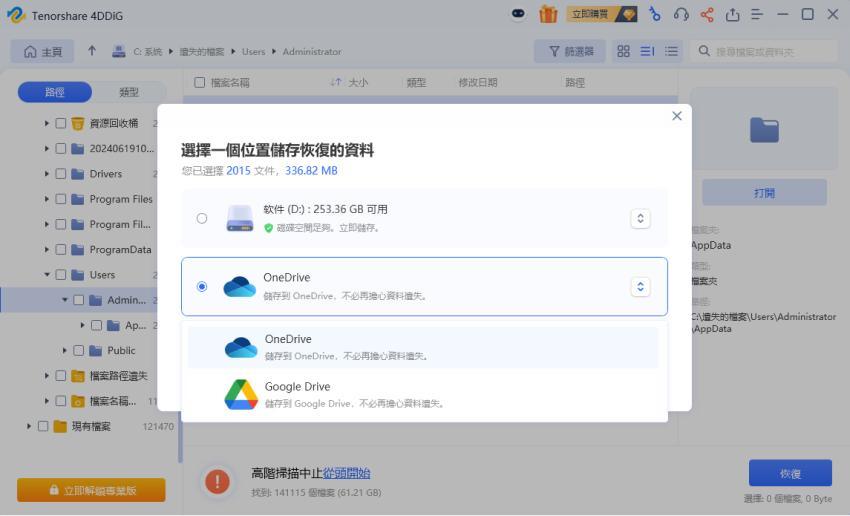850x516 pixels.
Task: Click the export upload icon
Action: pos(732,15)
